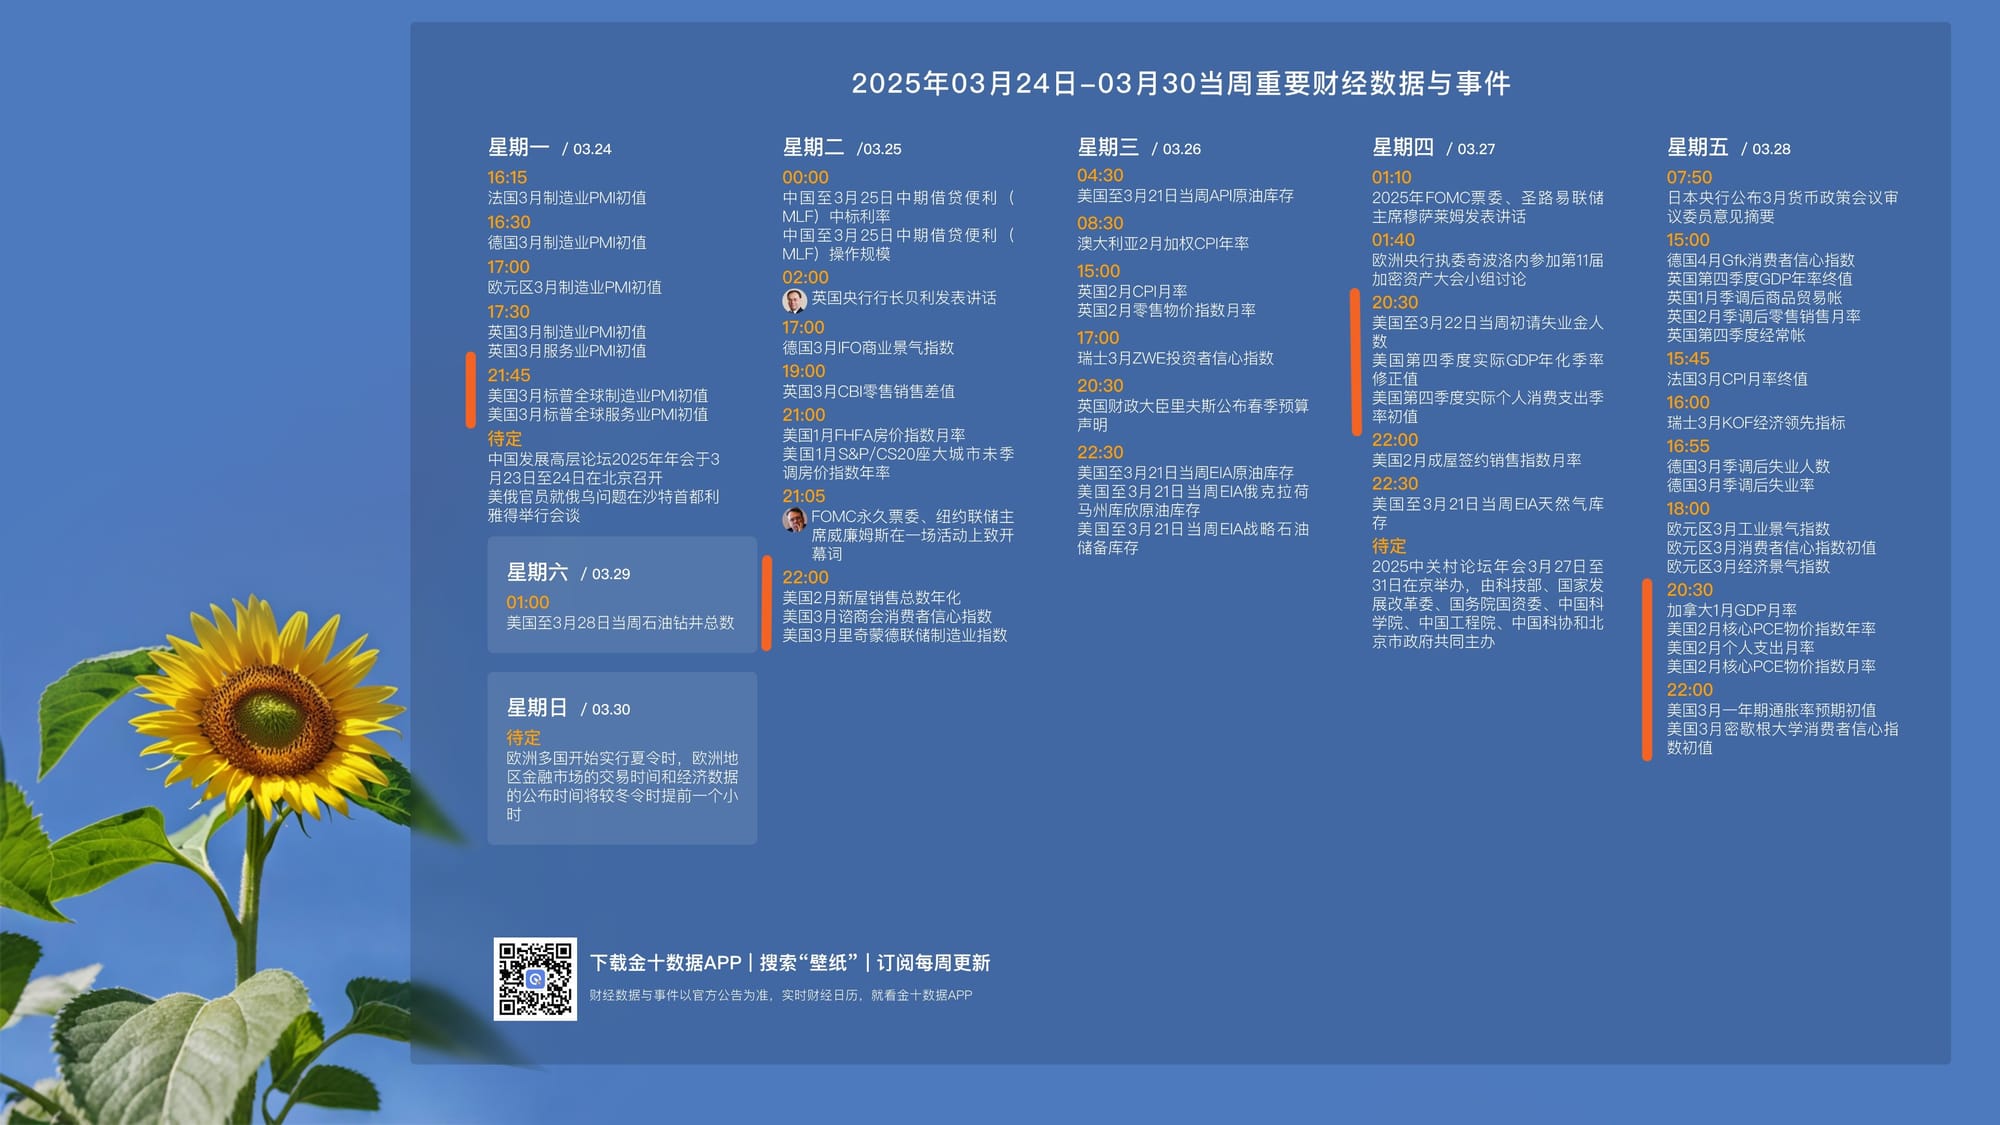Screen dimensions: 2000x1125
Task: Click the Monday 待定 label
Action: click(505, 439)
